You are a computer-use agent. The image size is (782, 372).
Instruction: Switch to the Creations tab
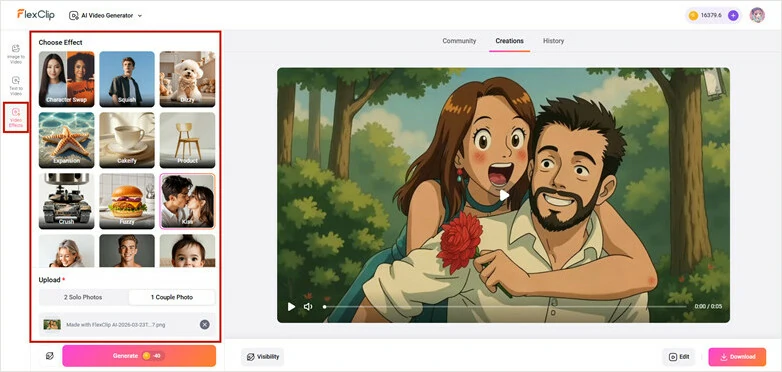coord(509,41)
